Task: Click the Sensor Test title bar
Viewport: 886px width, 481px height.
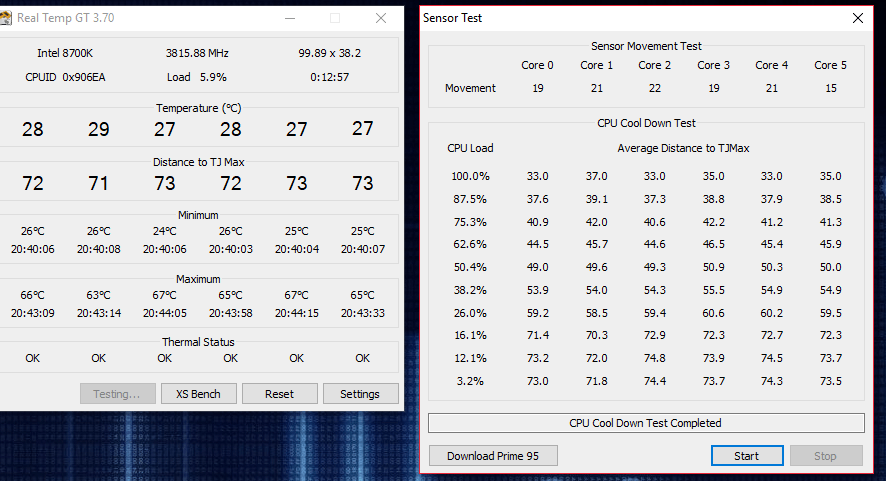Action: click(600, 18)
